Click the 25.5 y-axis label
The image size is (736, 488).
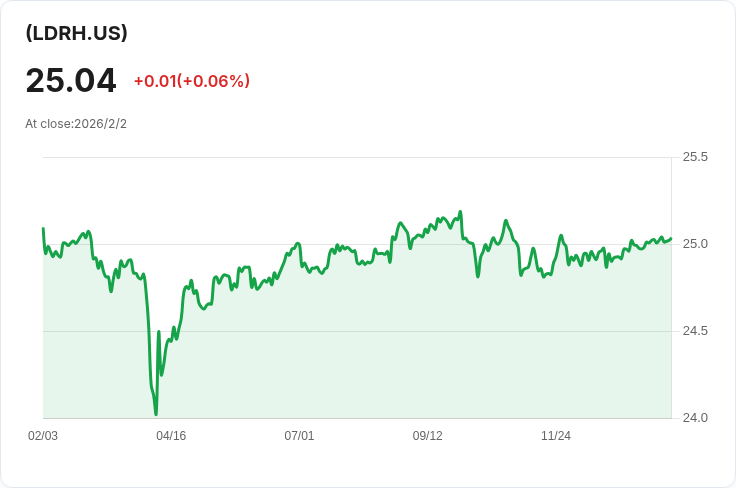pyautogui.click(x=695, y=157)
